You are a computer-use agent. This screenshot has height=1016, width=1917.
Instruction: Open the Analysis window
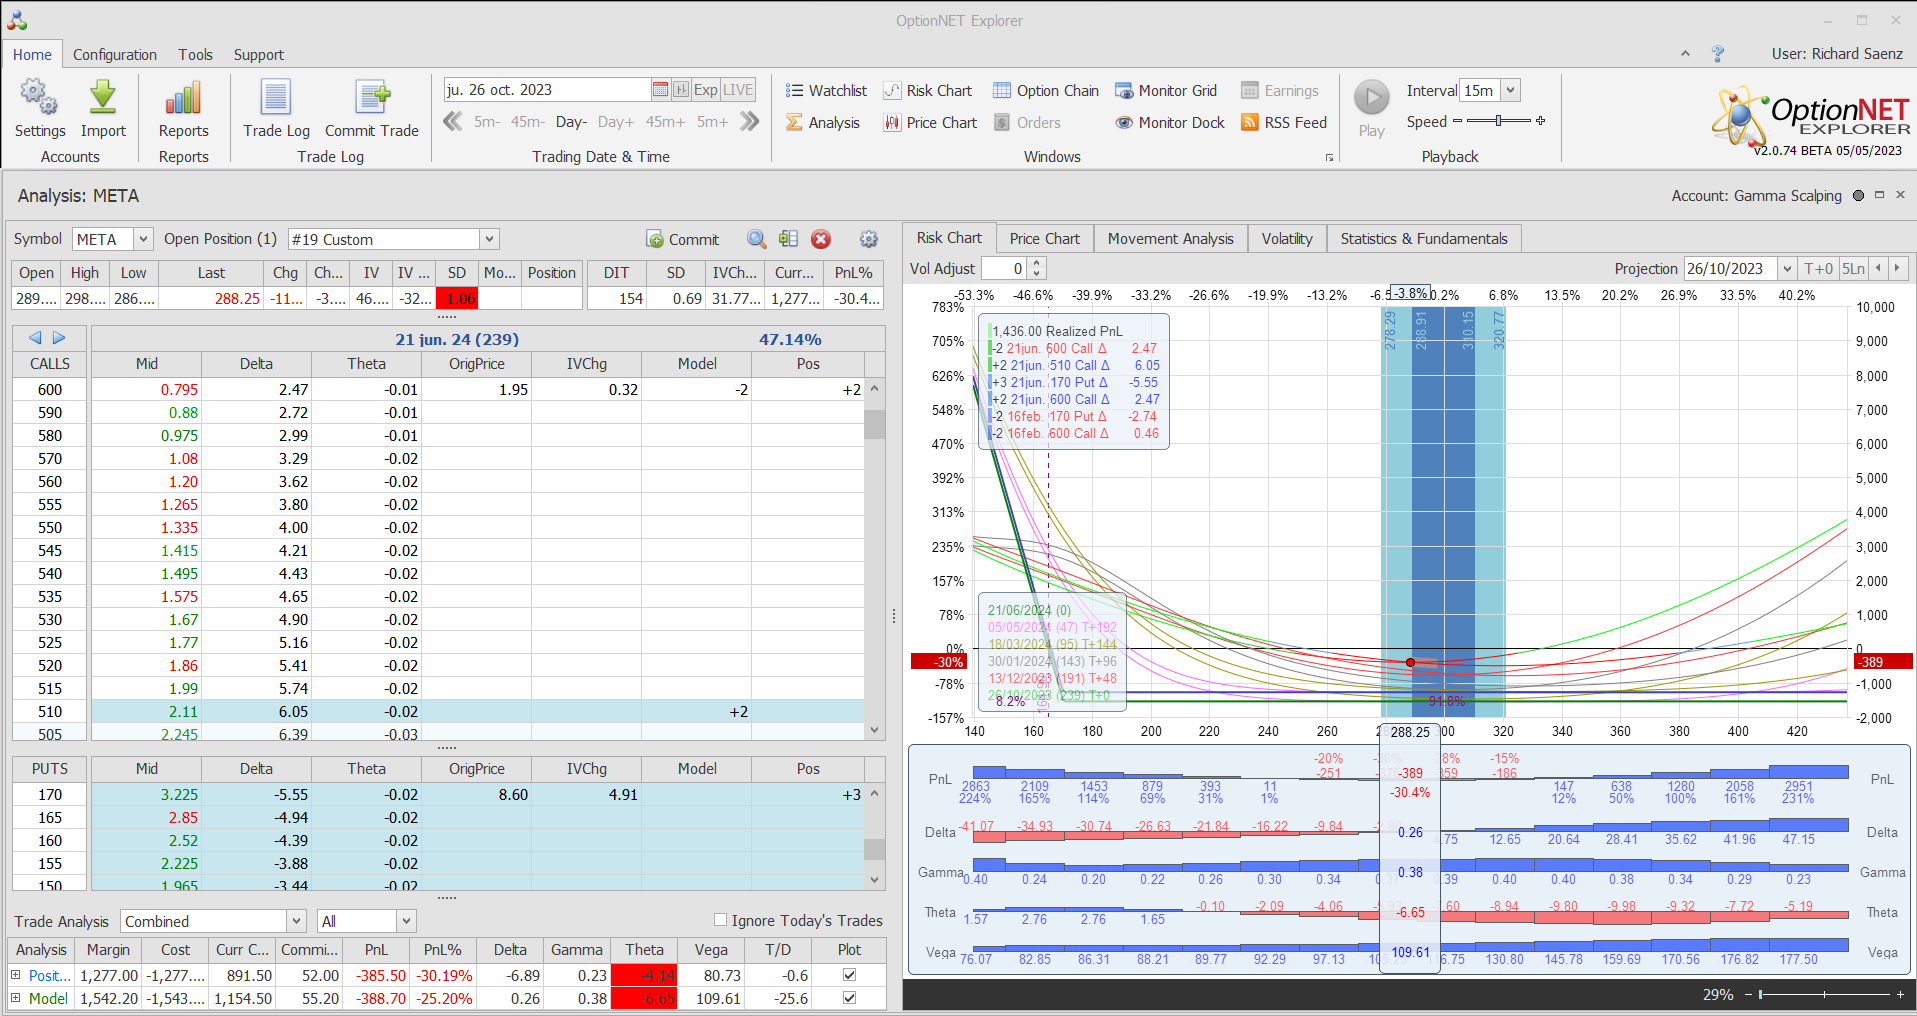822,122
